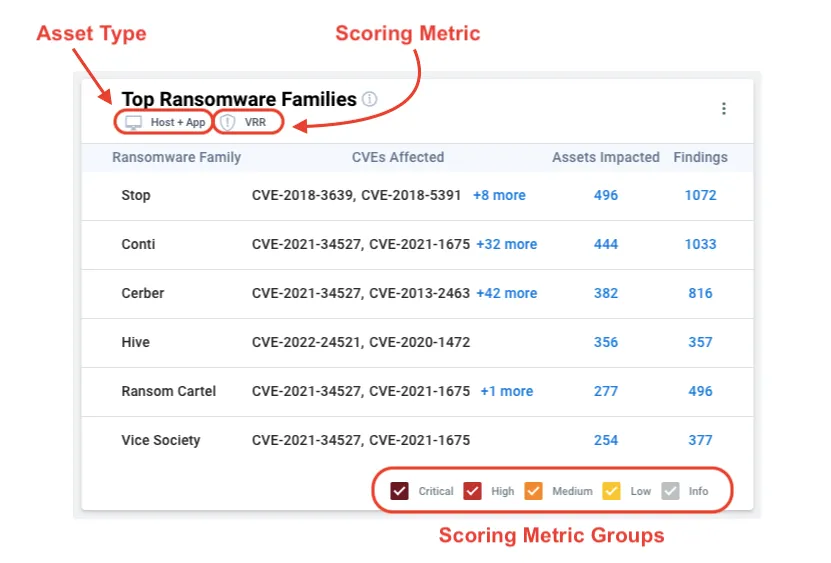Click the Host + App asset type label
Viewport: 831px width, 563px height.
(x=178, y=122)
